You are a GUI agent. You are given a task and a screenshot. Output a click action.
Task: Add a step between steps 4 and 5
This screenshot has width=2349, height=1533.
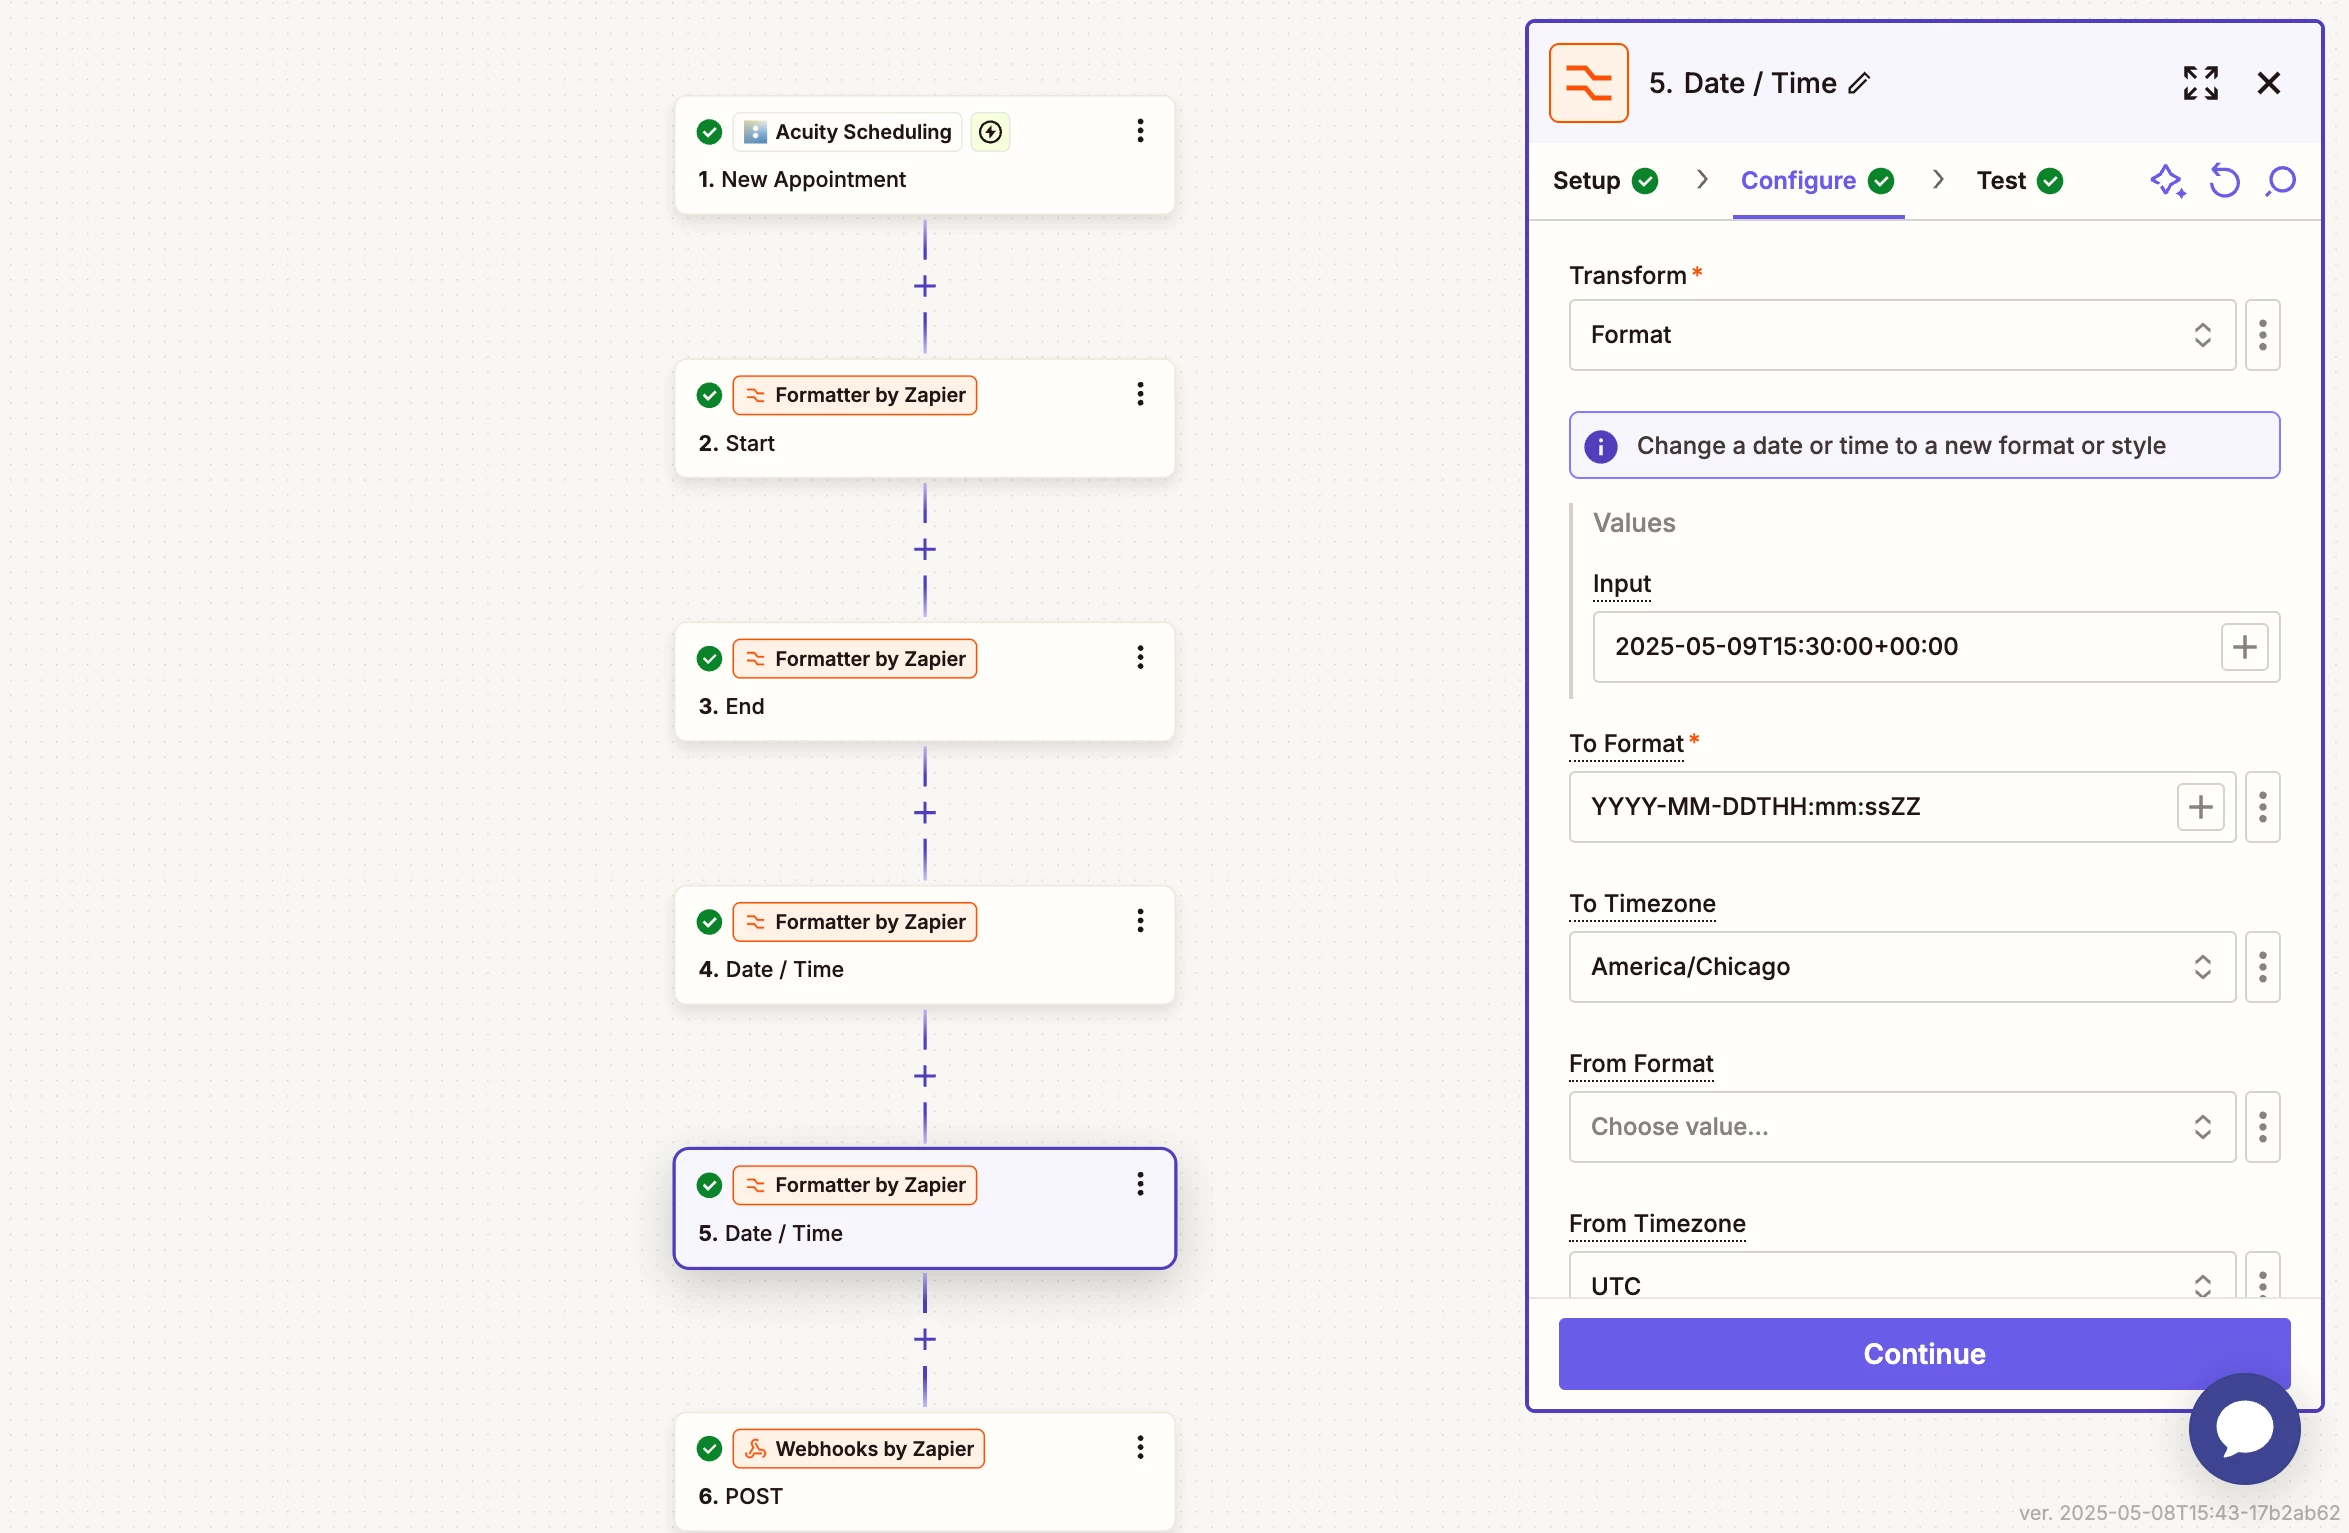[925, 1076]
